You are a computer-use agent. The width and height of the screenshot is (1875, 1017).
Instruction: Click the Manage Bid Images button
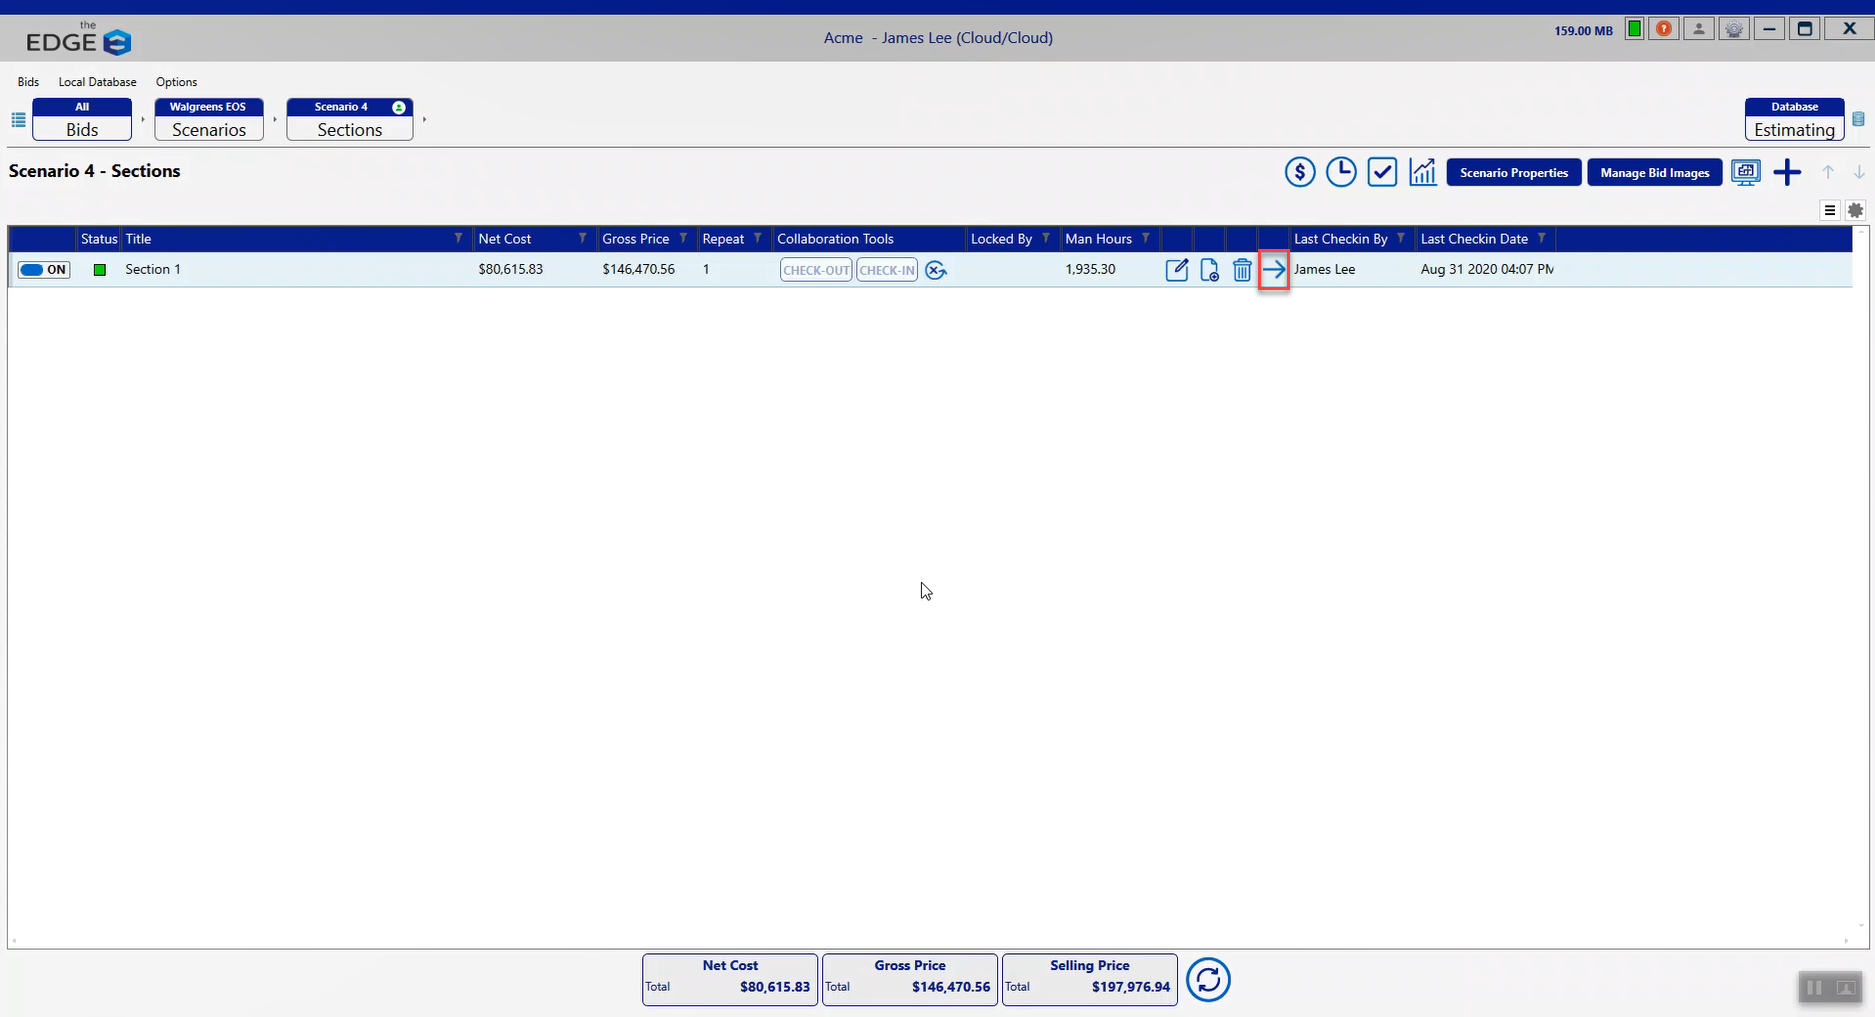pyautogui.click(x=1654, y=173)
